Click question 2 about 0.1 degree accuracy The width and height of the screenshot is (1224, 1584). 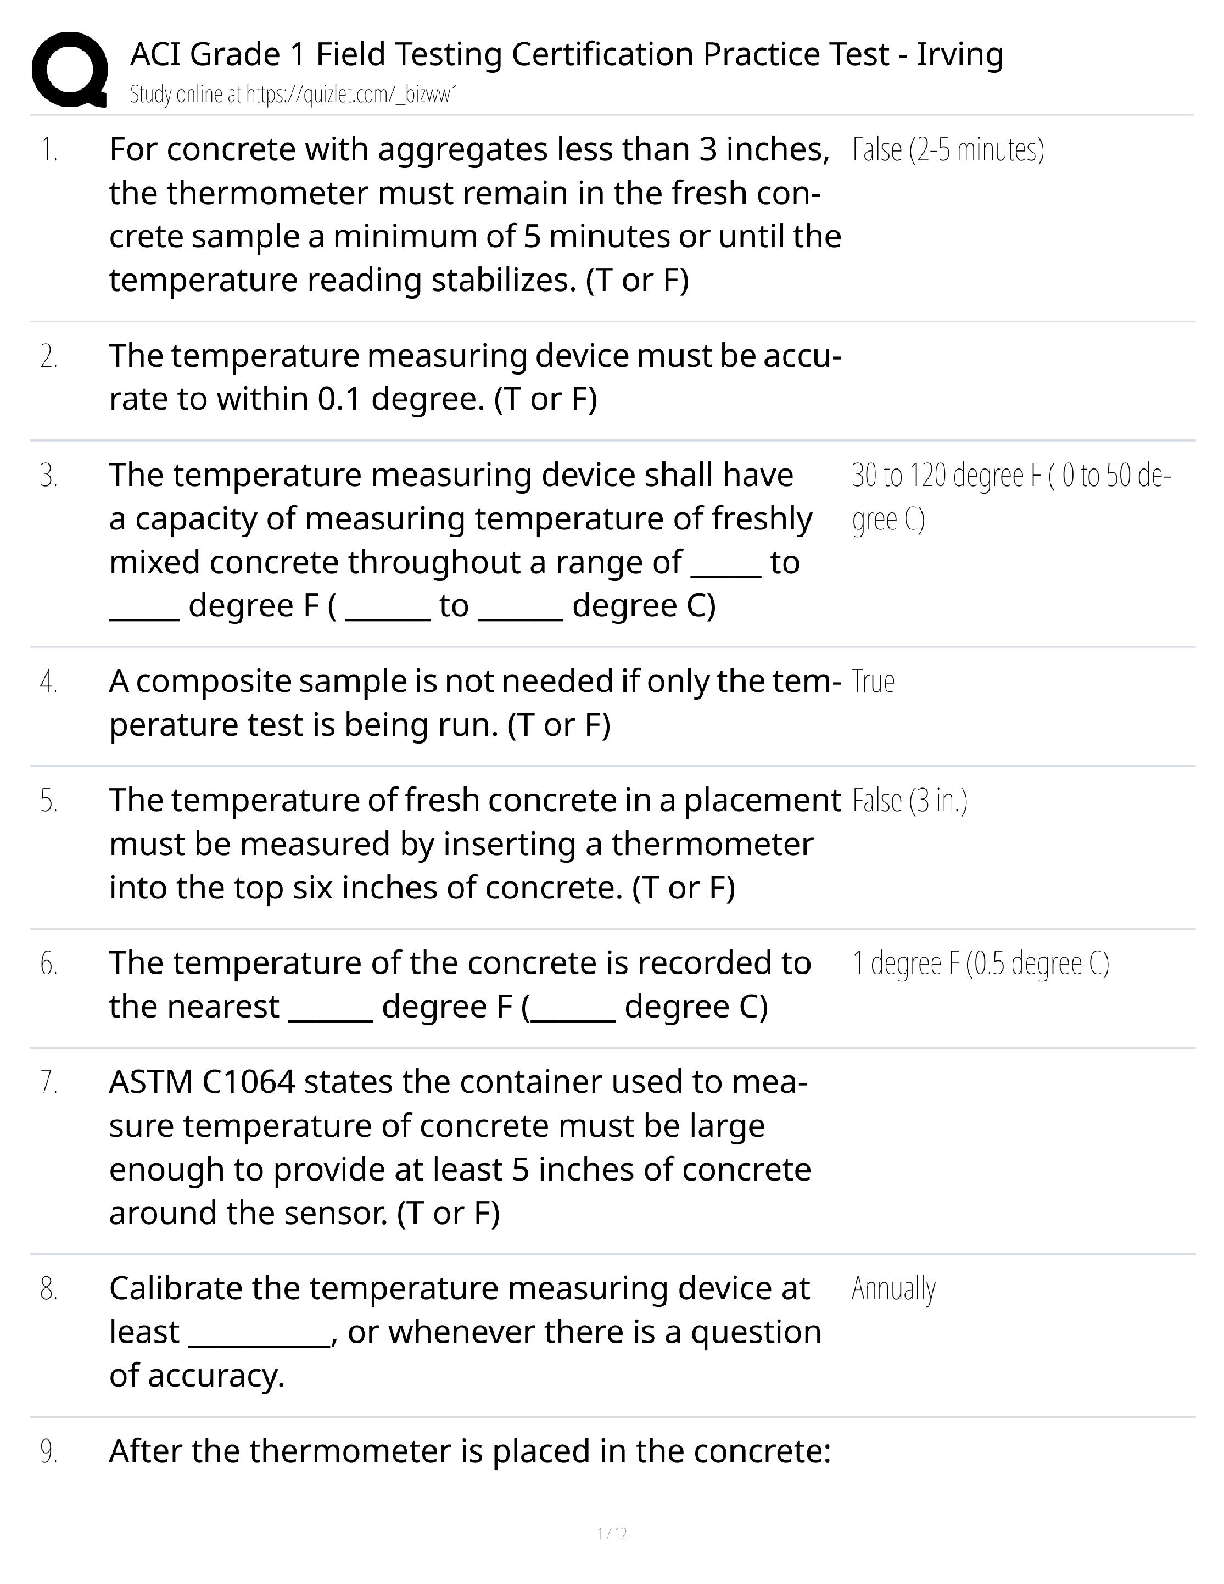(x=474, y=377)
